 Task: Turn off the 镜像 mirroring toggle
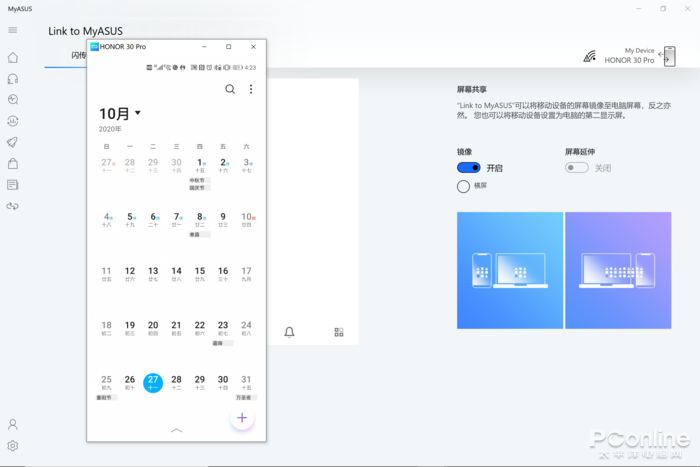(468, 168)
